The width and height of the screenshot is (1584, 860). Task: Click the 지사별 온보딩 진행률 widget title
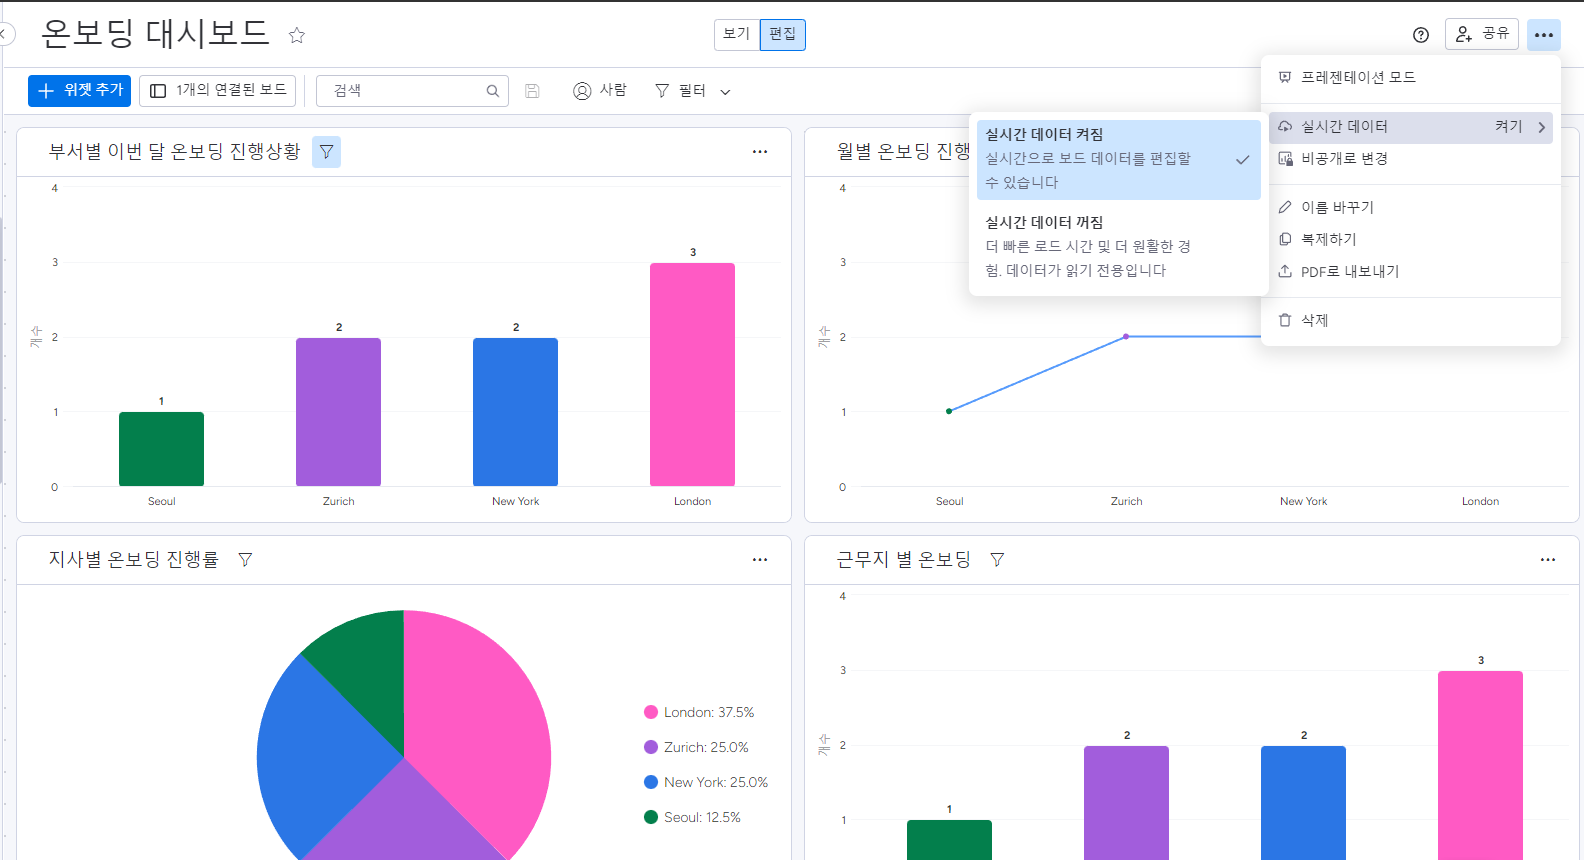click(x=134, y=560)
